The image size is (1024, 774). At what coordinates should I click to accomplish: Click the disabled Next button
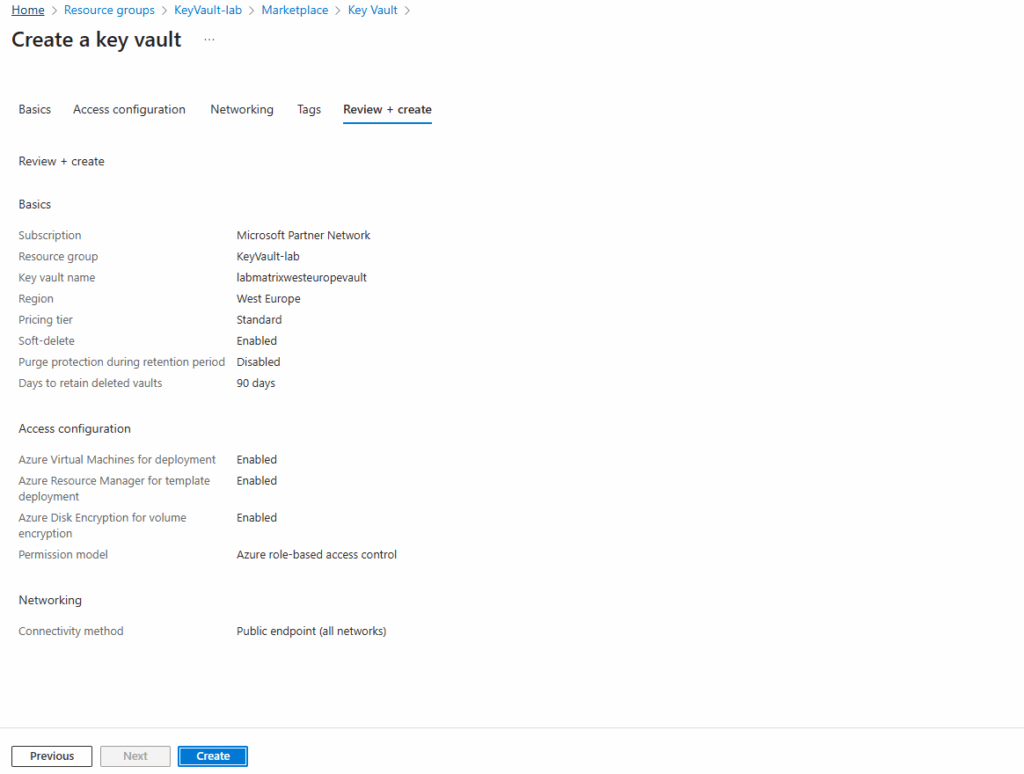[x=135, y=756]
